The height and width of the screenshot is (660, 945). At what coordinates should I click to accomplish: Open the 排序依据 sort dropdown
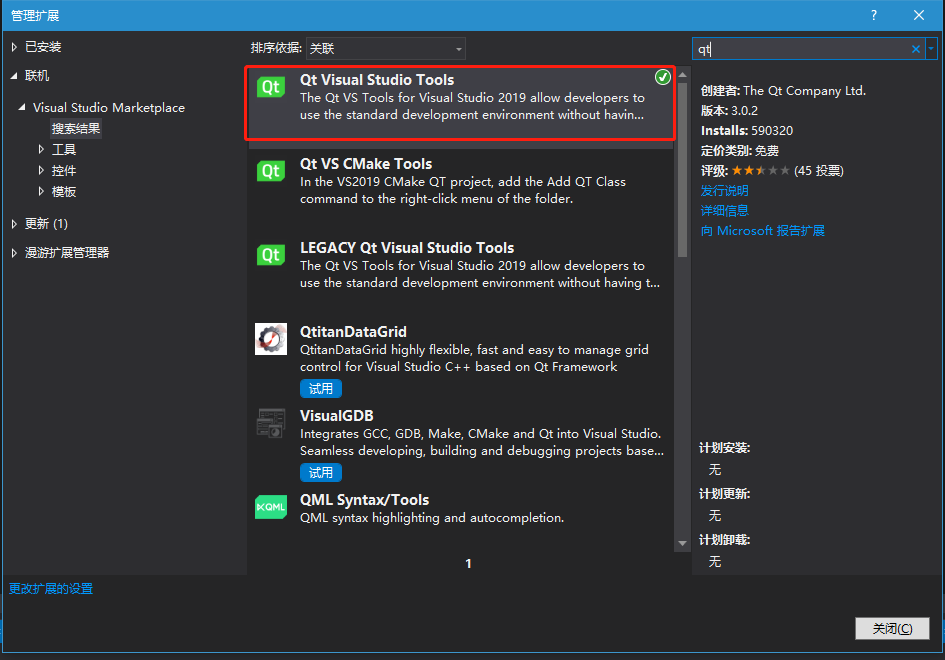tap(386, 49)
